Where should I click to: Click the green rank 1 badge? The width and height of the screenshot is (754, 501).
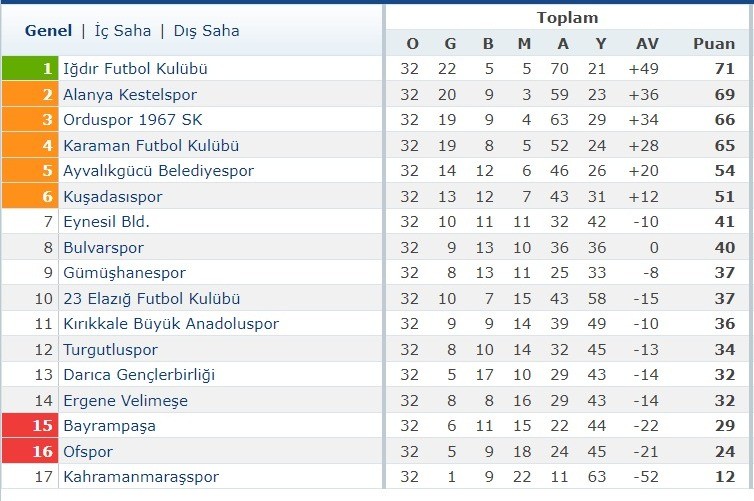click(x=30, y=68)
